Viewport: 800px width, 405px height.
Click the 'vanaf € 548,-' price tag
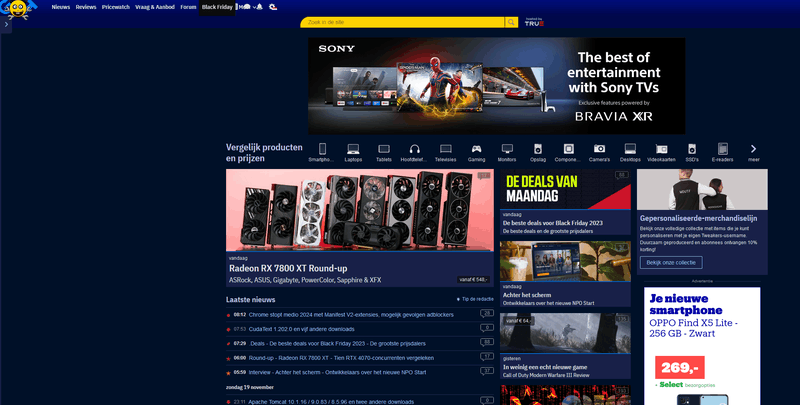click(473, 280)
